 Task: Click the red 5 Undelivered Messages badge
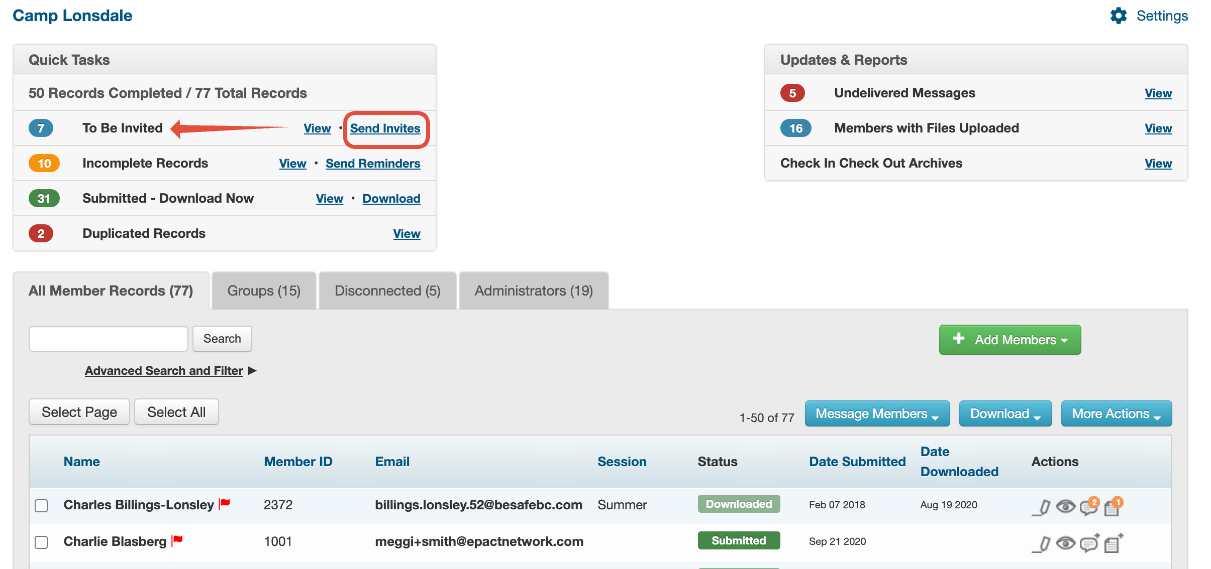click(x=793, y=93)
